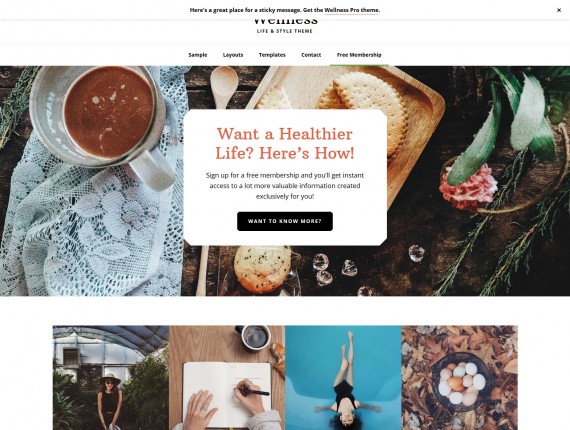Go to the Layouts menu item

point(233,55)
